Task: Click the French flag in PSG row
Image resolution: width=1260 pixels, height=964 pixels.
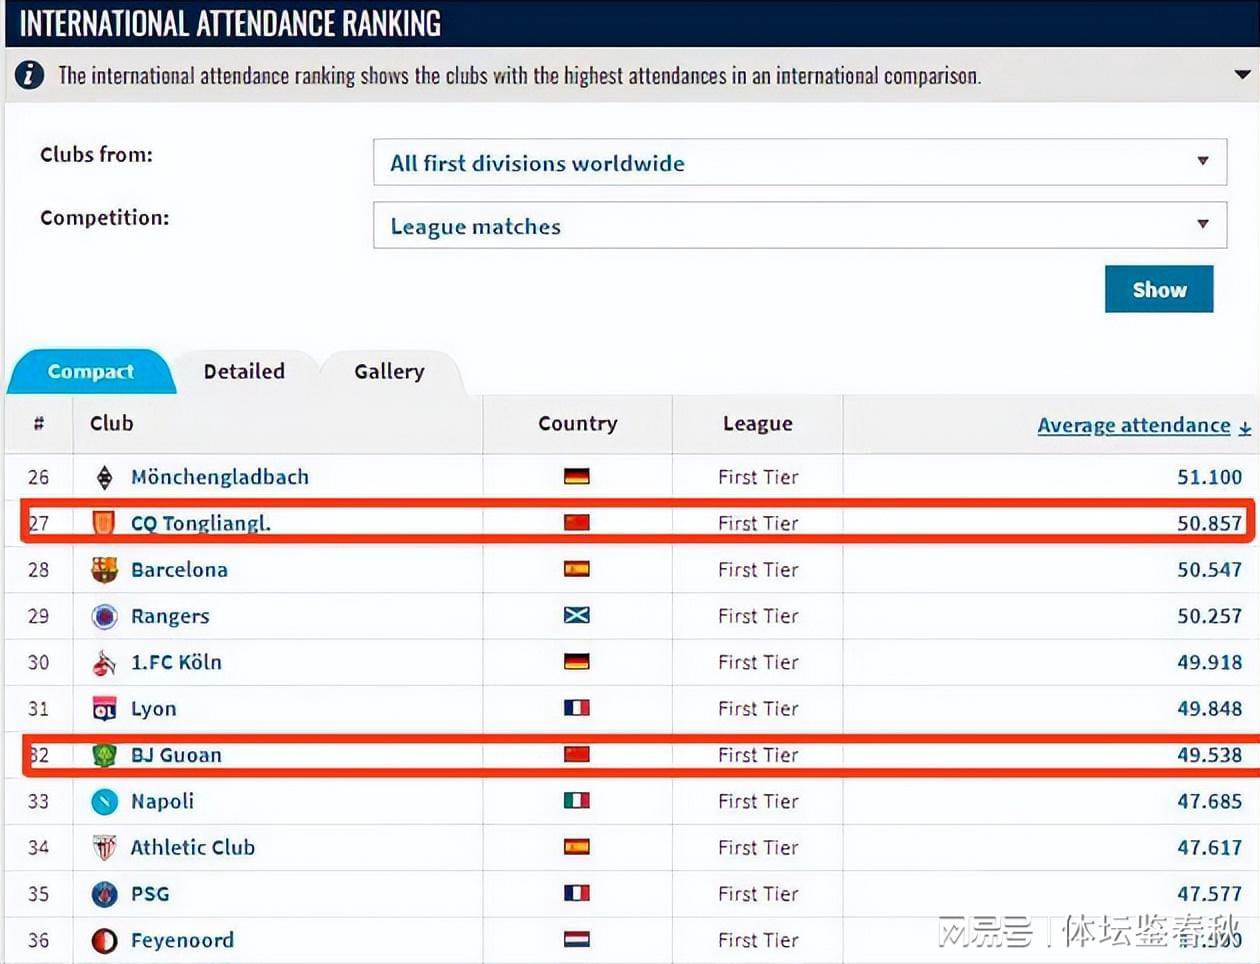Action: (x=577, y=893)
